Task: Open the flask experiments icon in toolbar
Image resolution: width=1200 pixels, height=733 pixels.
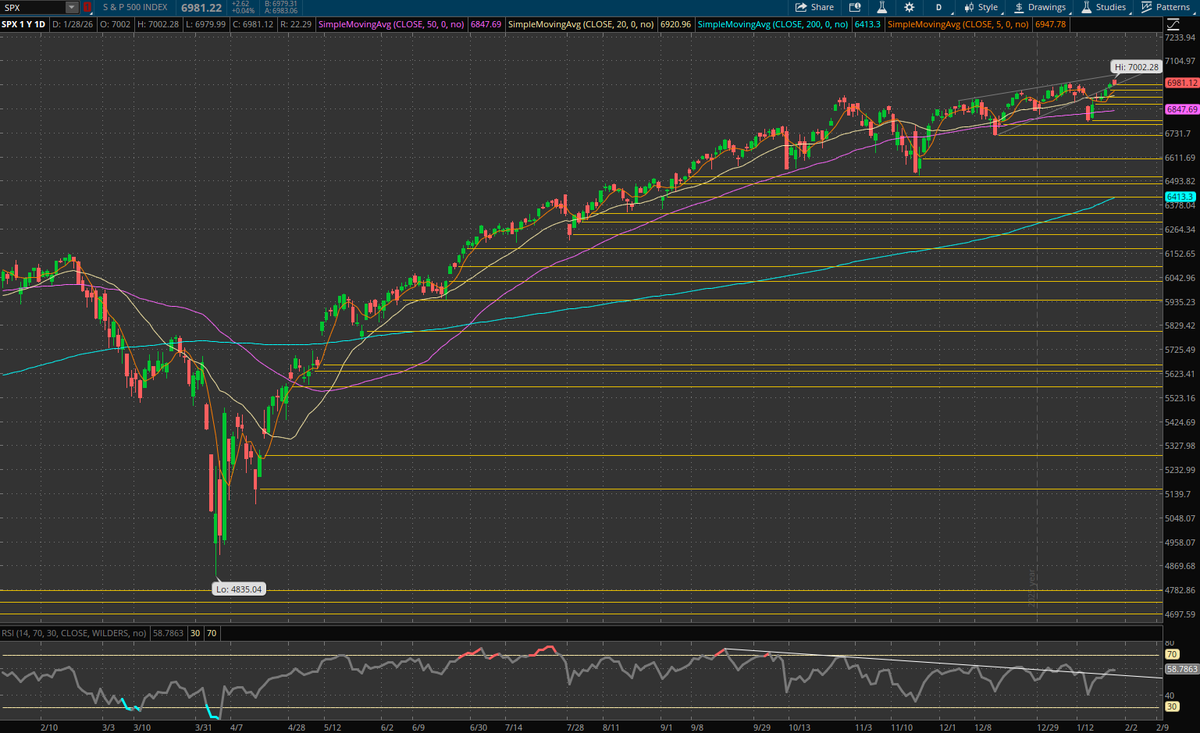Action: (x=882, y=7)
